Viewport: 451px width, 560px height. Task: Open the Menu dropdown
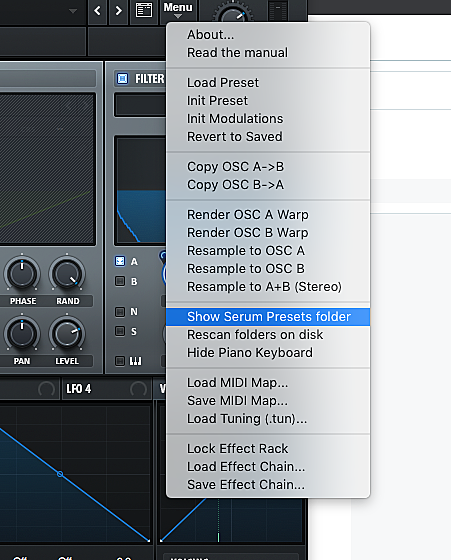click(x=178, y=10)
